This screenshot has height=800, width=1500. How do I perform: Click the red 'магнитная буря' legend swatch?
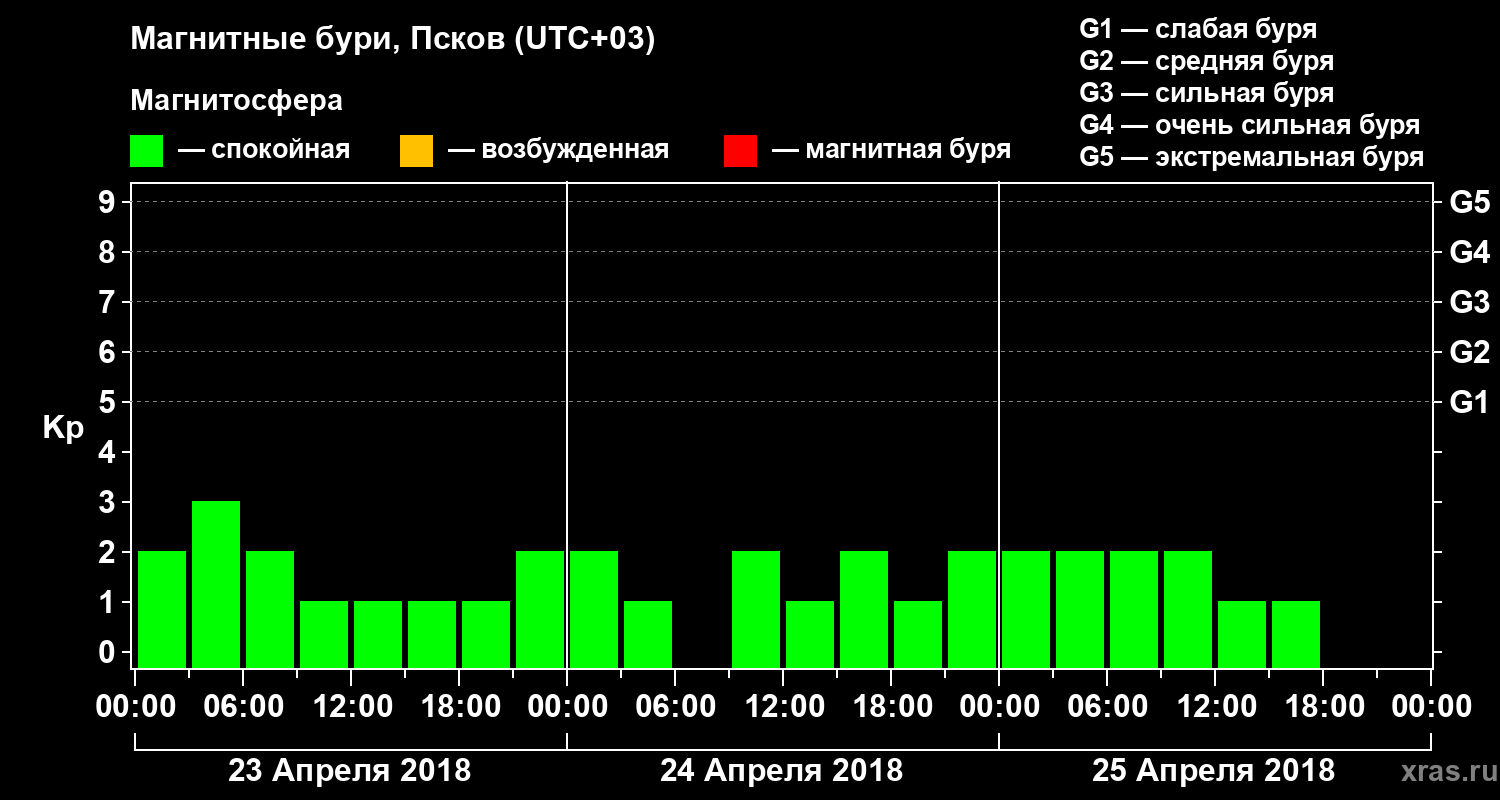(x=740, y=151)
